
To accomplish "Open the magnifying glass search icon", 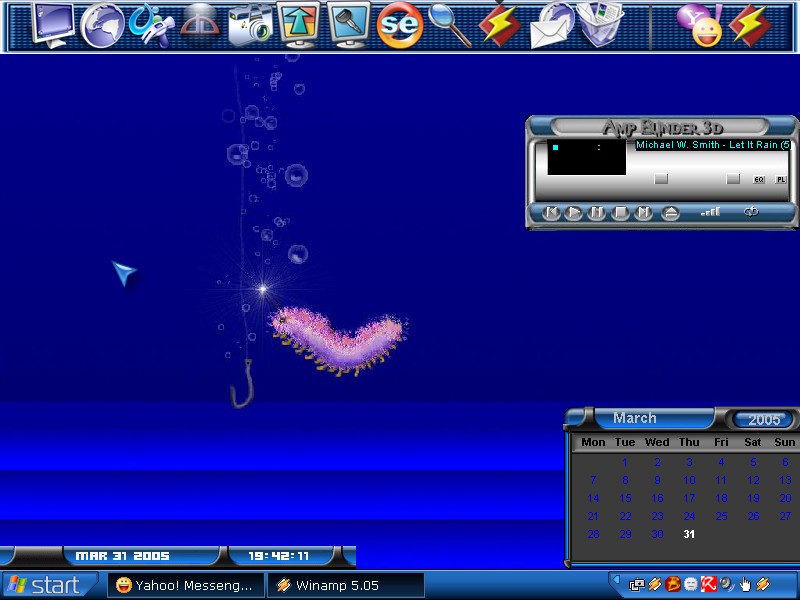I will (x=449, y=24).
